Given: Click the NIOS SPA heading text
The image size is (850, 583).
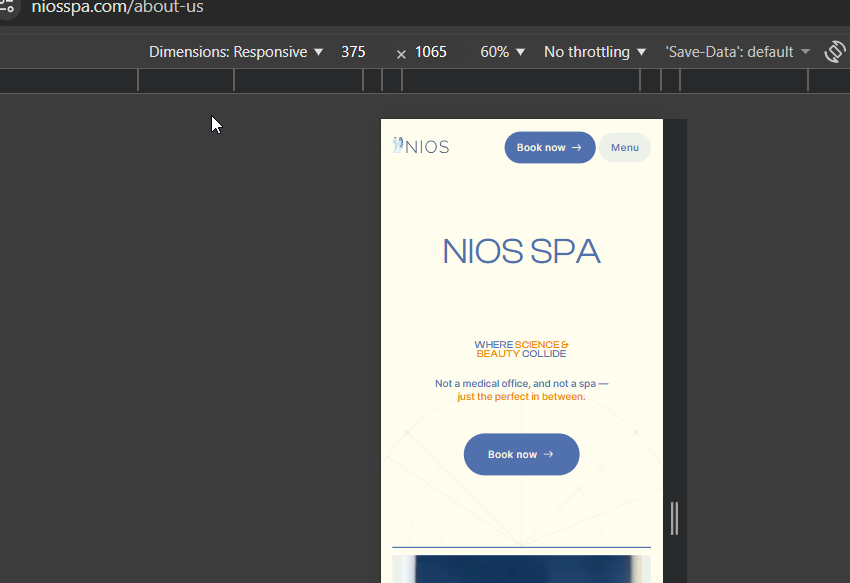Looking at the screenshot, I should 521,251.
